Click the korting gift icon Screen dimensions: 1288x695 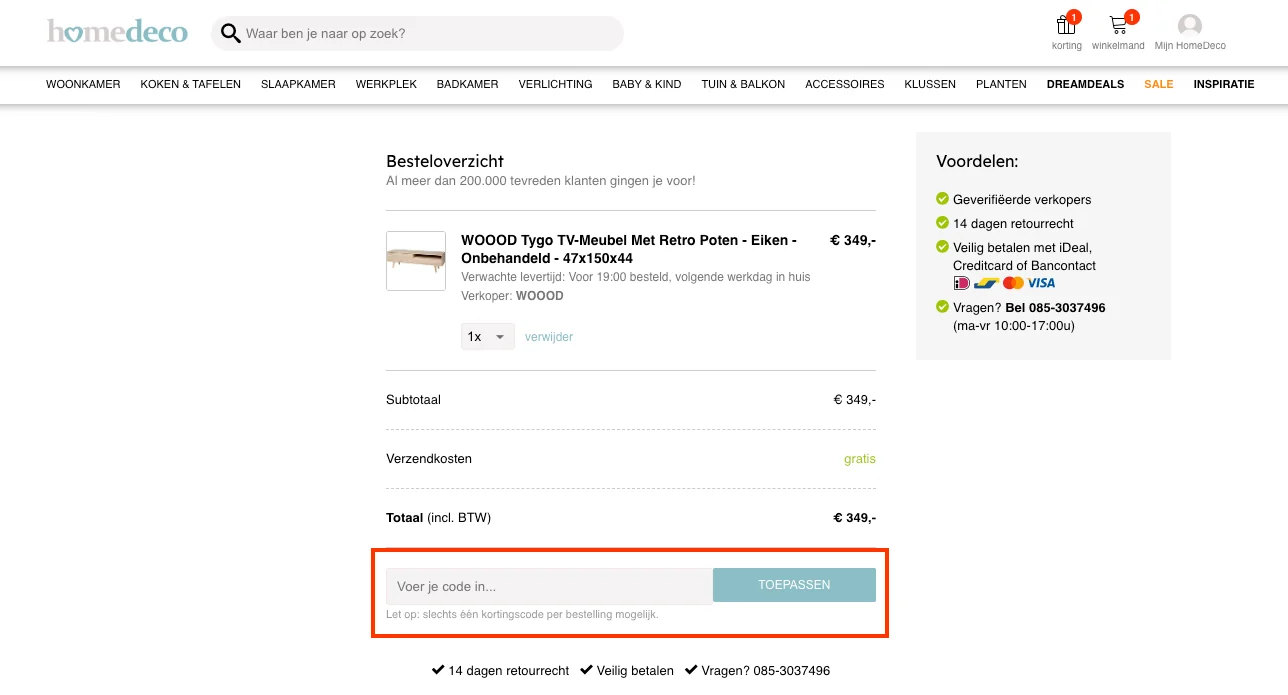tap(1064, 24)
